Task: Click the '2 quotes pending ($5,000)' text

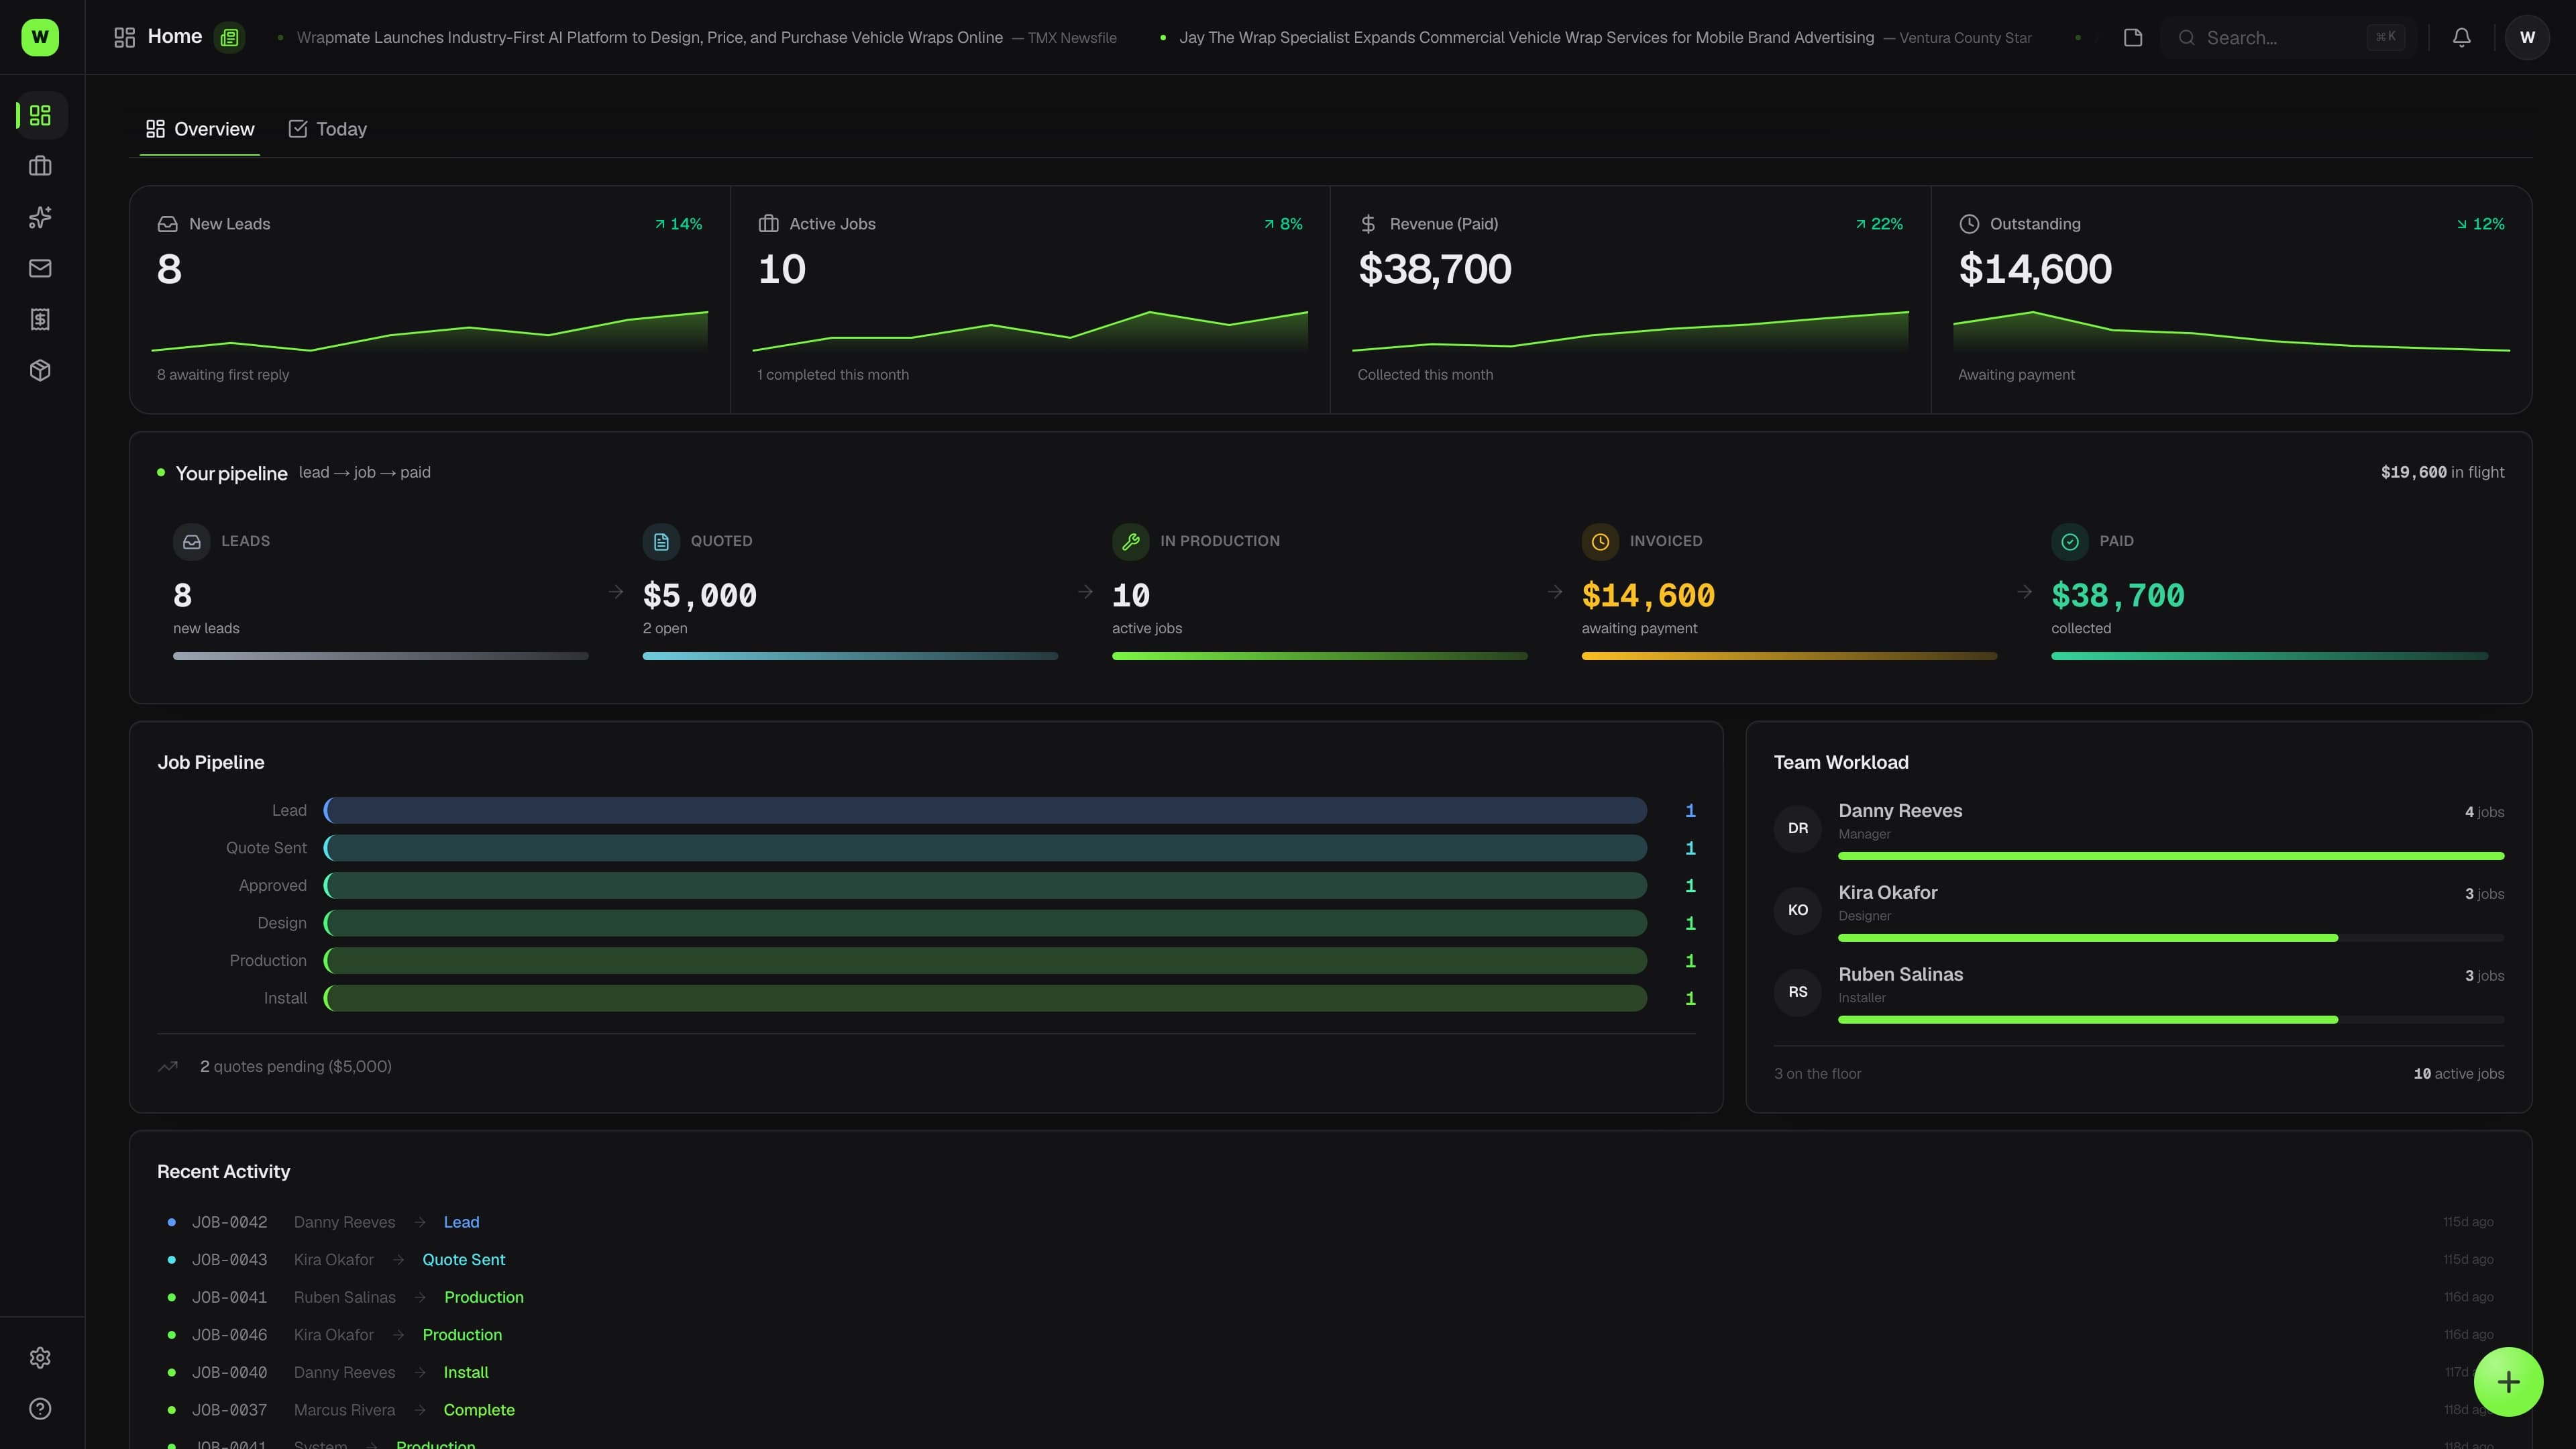Action: [296, 1066]
